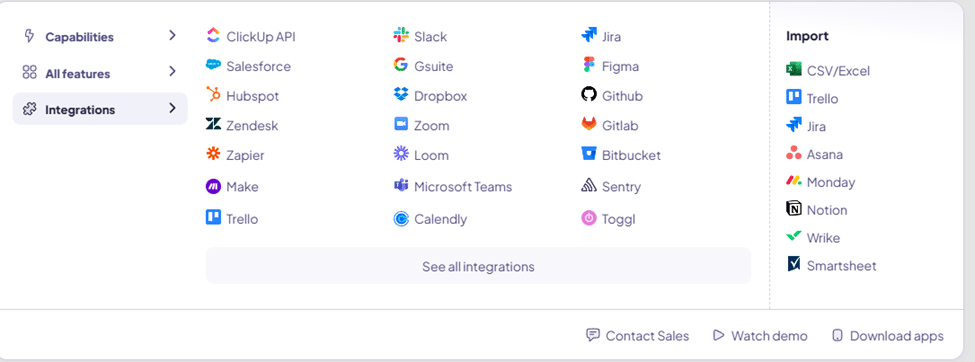Screen dimensions: 975x362
Task: Select the Toggl icon
Action: (x=589, y=218)
